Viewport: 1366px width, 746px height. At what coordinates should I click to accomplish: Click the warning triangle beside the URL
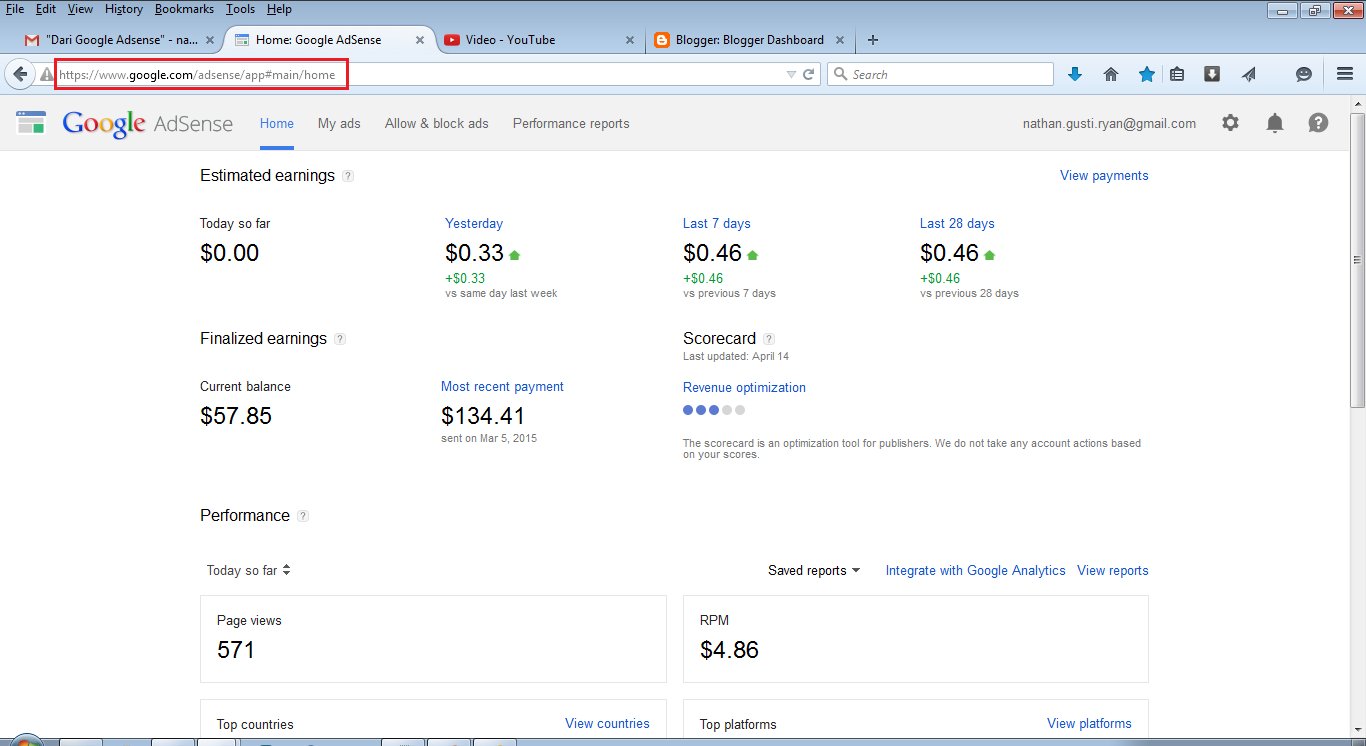tap(46, 75)
